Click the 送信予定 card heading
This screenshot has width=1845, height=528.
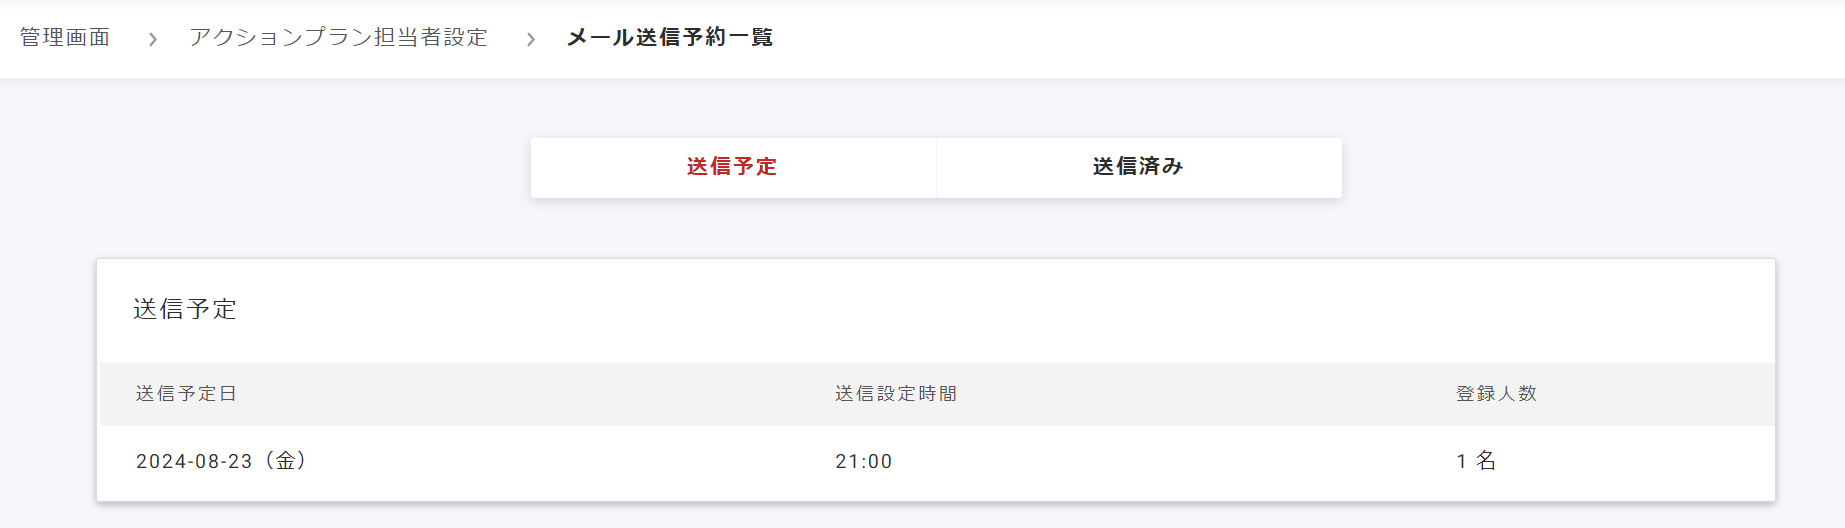click(185, 309)
